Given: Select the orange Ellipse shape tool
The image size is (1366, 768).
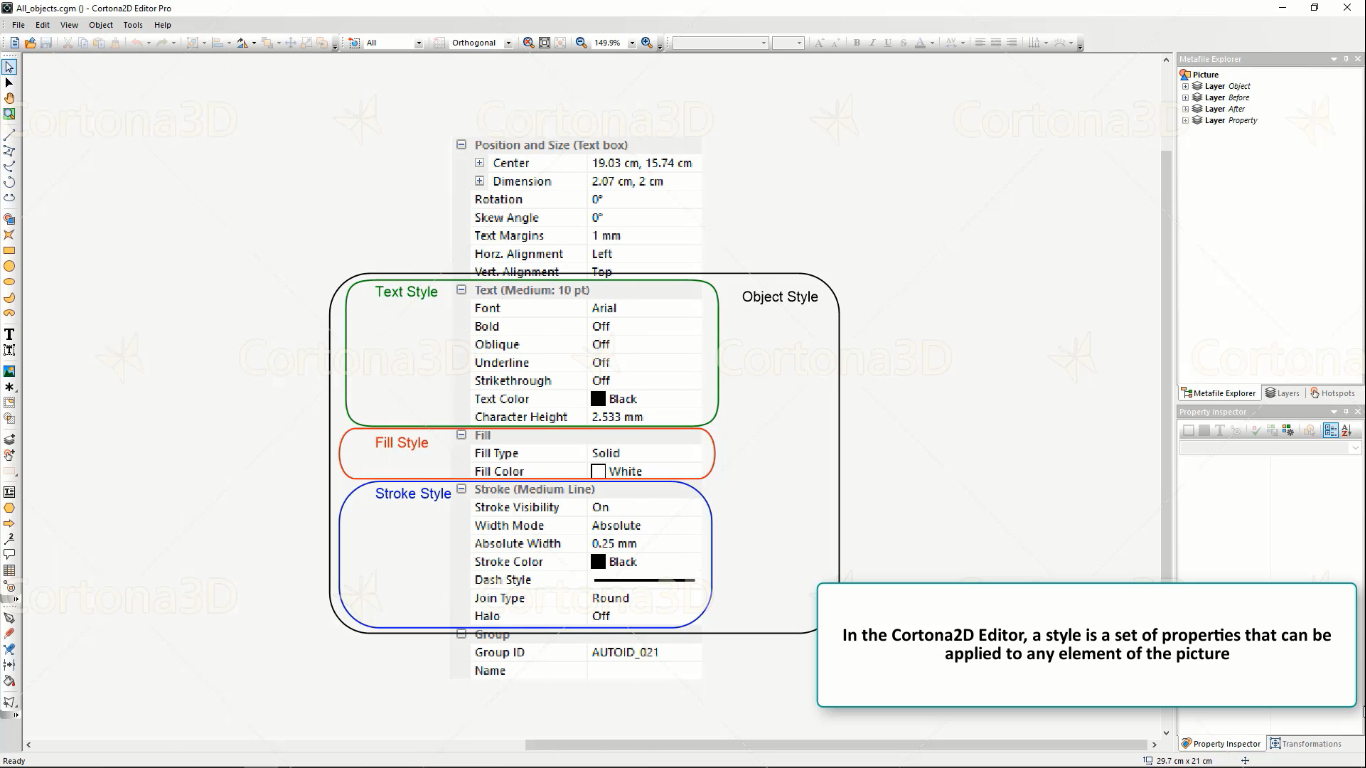Looking at the screenshot, I should click(x=9, y=282).
